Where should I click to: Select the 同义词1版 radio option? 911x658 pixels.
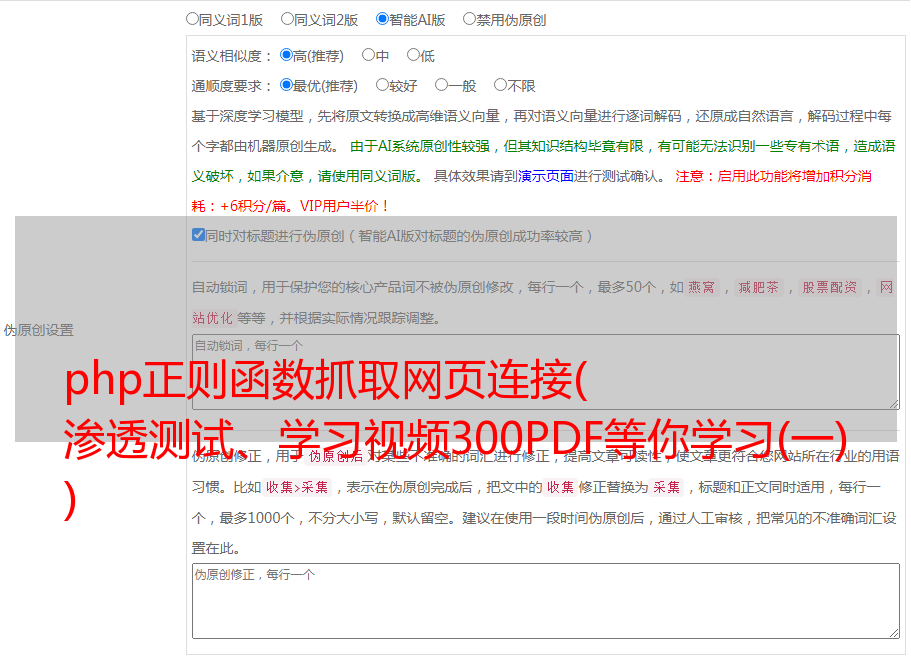click(x=192, y=19)
